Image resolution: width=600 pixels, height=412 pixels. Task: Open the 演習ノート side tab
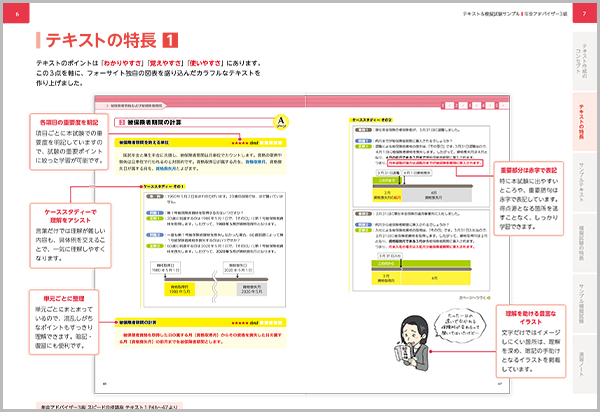point(584,364)
